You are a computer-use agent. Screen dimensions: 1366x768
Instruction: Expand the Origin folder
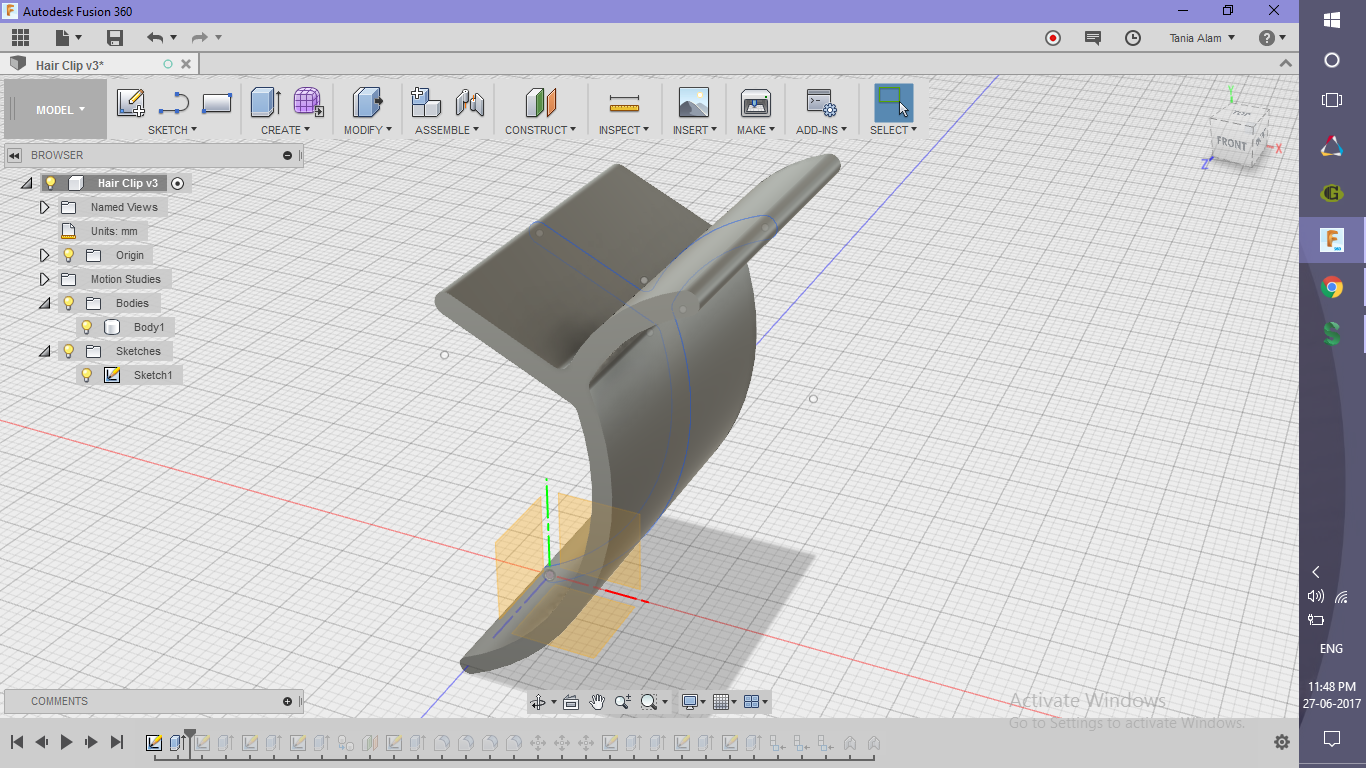click(44, 255)
